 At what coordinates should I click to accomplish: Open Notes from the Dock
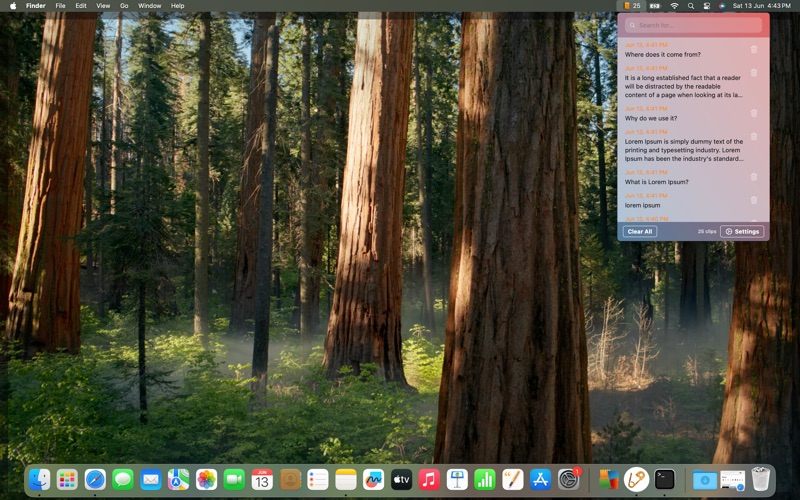pyautogui.click(x=345, y=480)
